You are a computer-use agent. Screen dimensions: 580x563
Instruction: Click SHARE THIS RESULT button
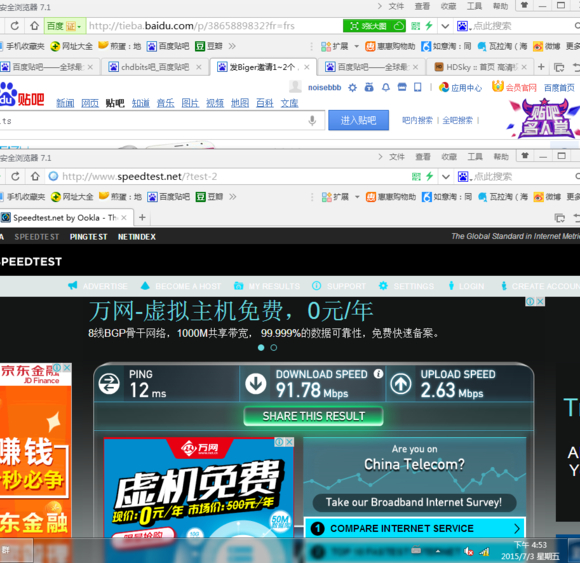click(314, 416)
